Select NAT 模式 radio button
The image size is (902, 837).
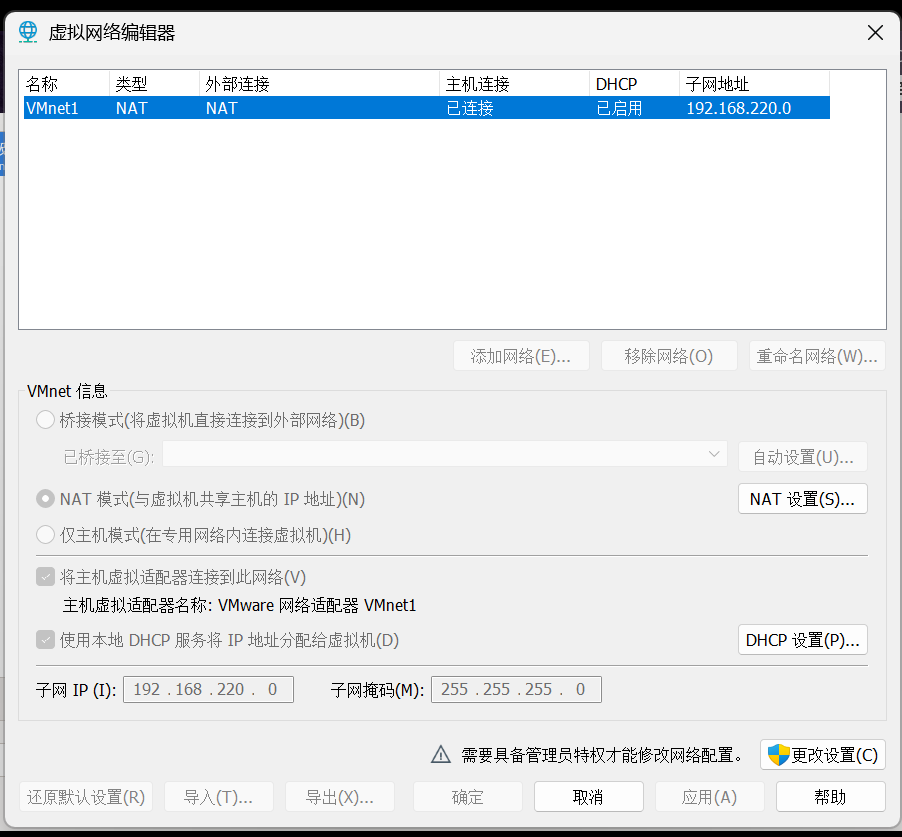(45, 499)
